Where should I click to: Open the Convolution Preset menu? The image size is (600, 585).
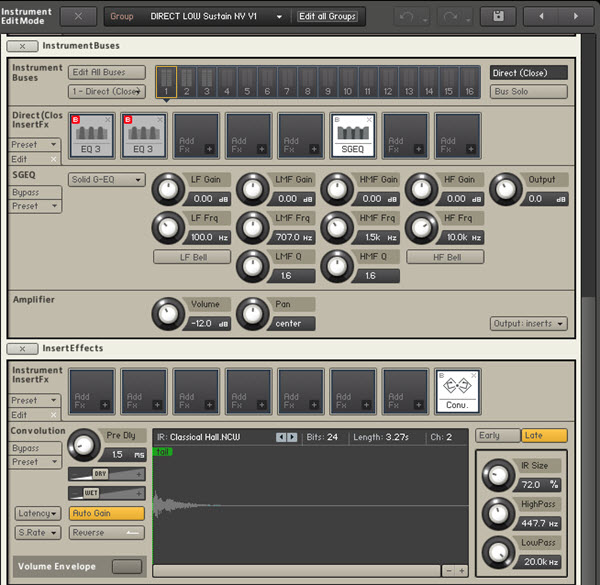click(35, 462)
